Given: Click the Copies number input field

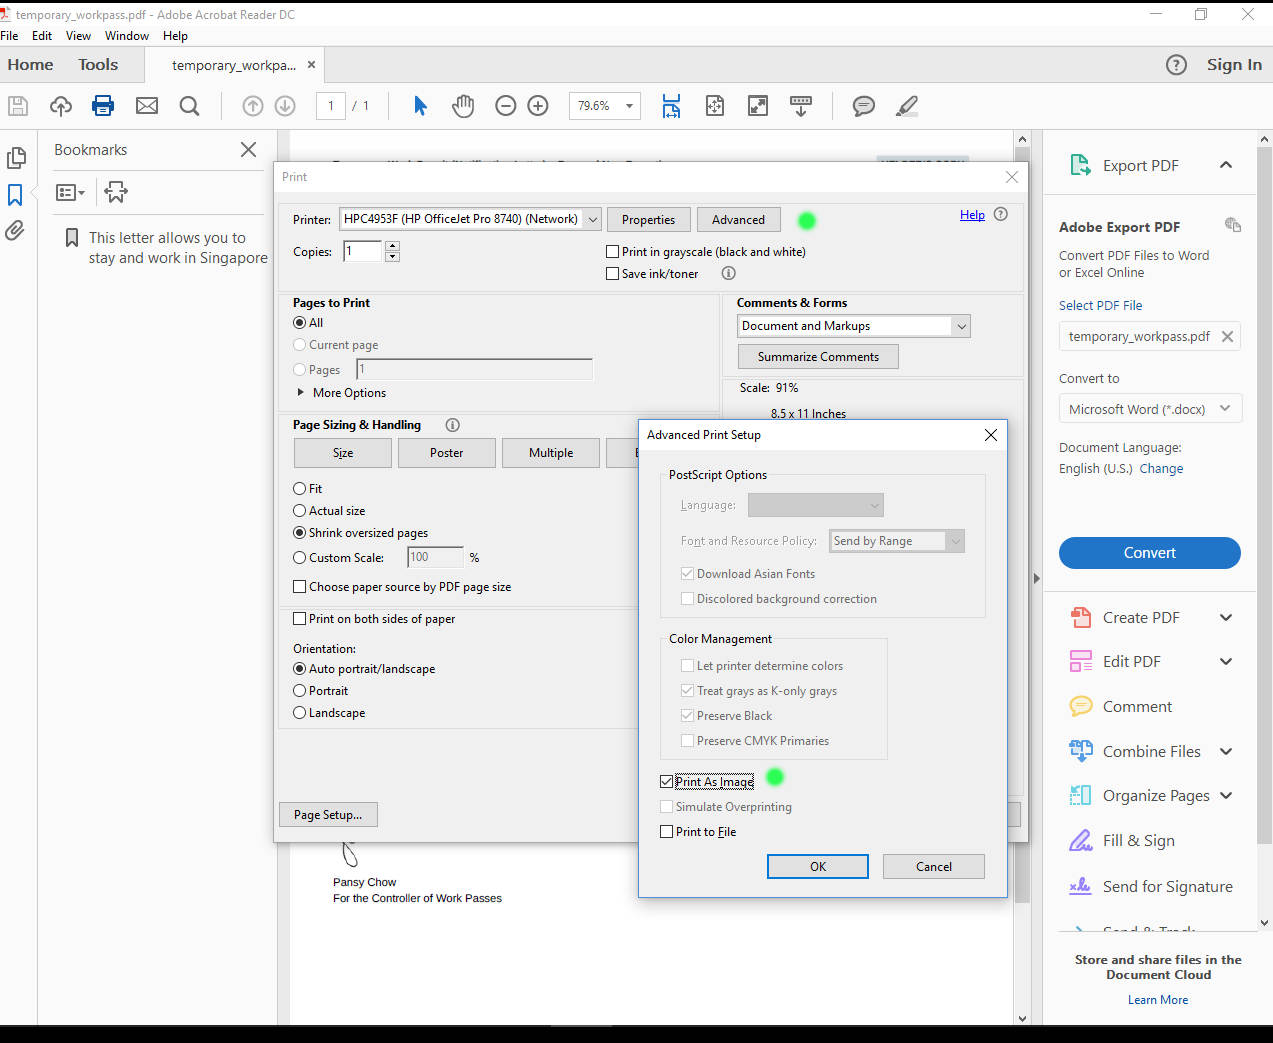Looking at the screenshot, I should [363, 252].
